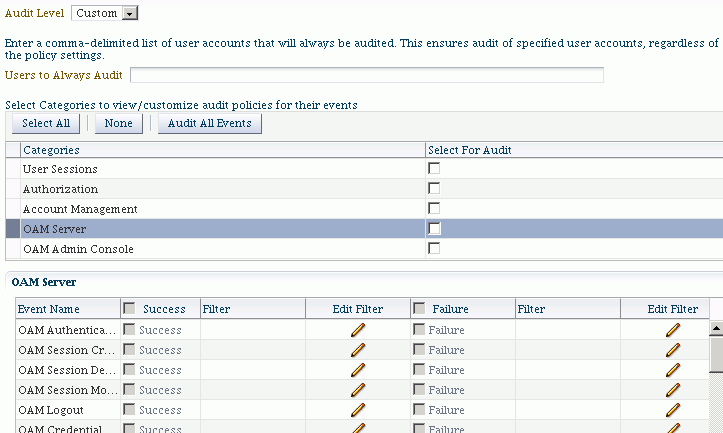Image resolution: width=723 pixels, height=433 pixels.
Task: Toggle Success checkbox for OAM Logout row
Action: coord(130,409)
